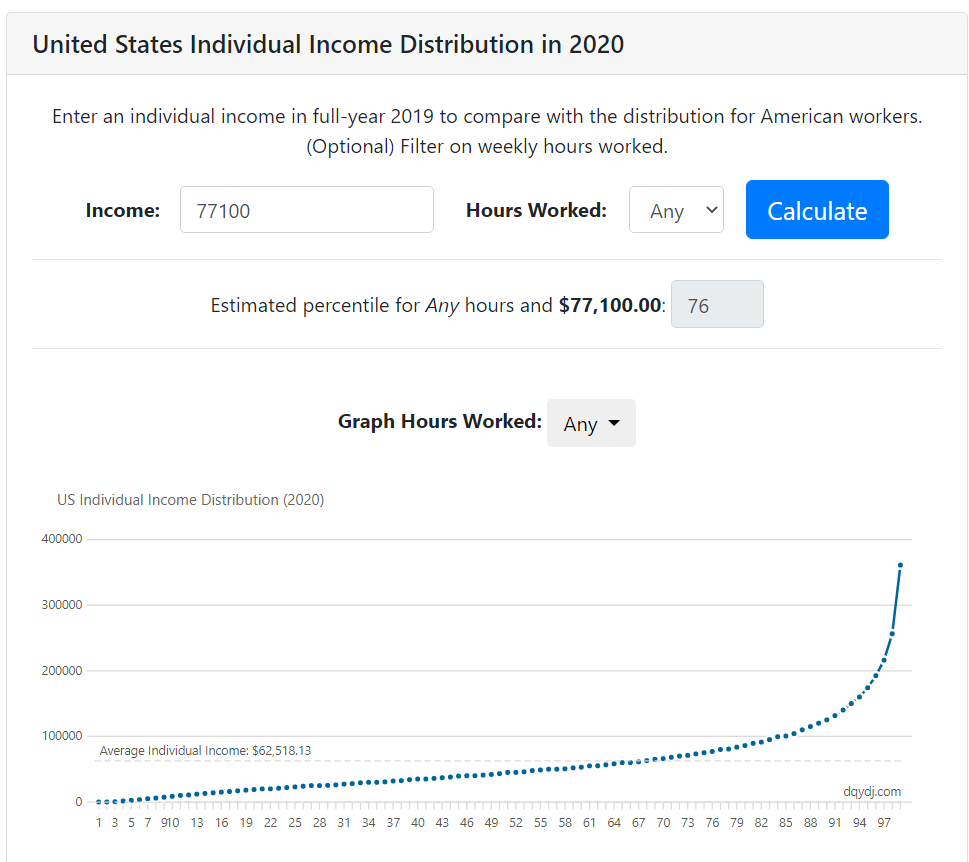
Task: Open the Hours Worked dropdown
Action: tap(676, 210)
